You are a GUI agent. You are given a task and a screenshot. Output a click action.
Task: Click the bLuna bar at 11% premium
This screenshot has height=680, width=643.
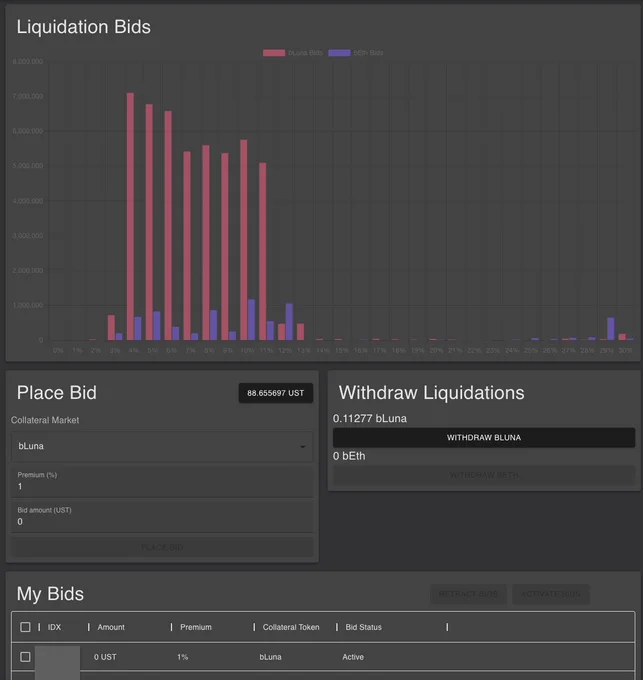[263, 251]
